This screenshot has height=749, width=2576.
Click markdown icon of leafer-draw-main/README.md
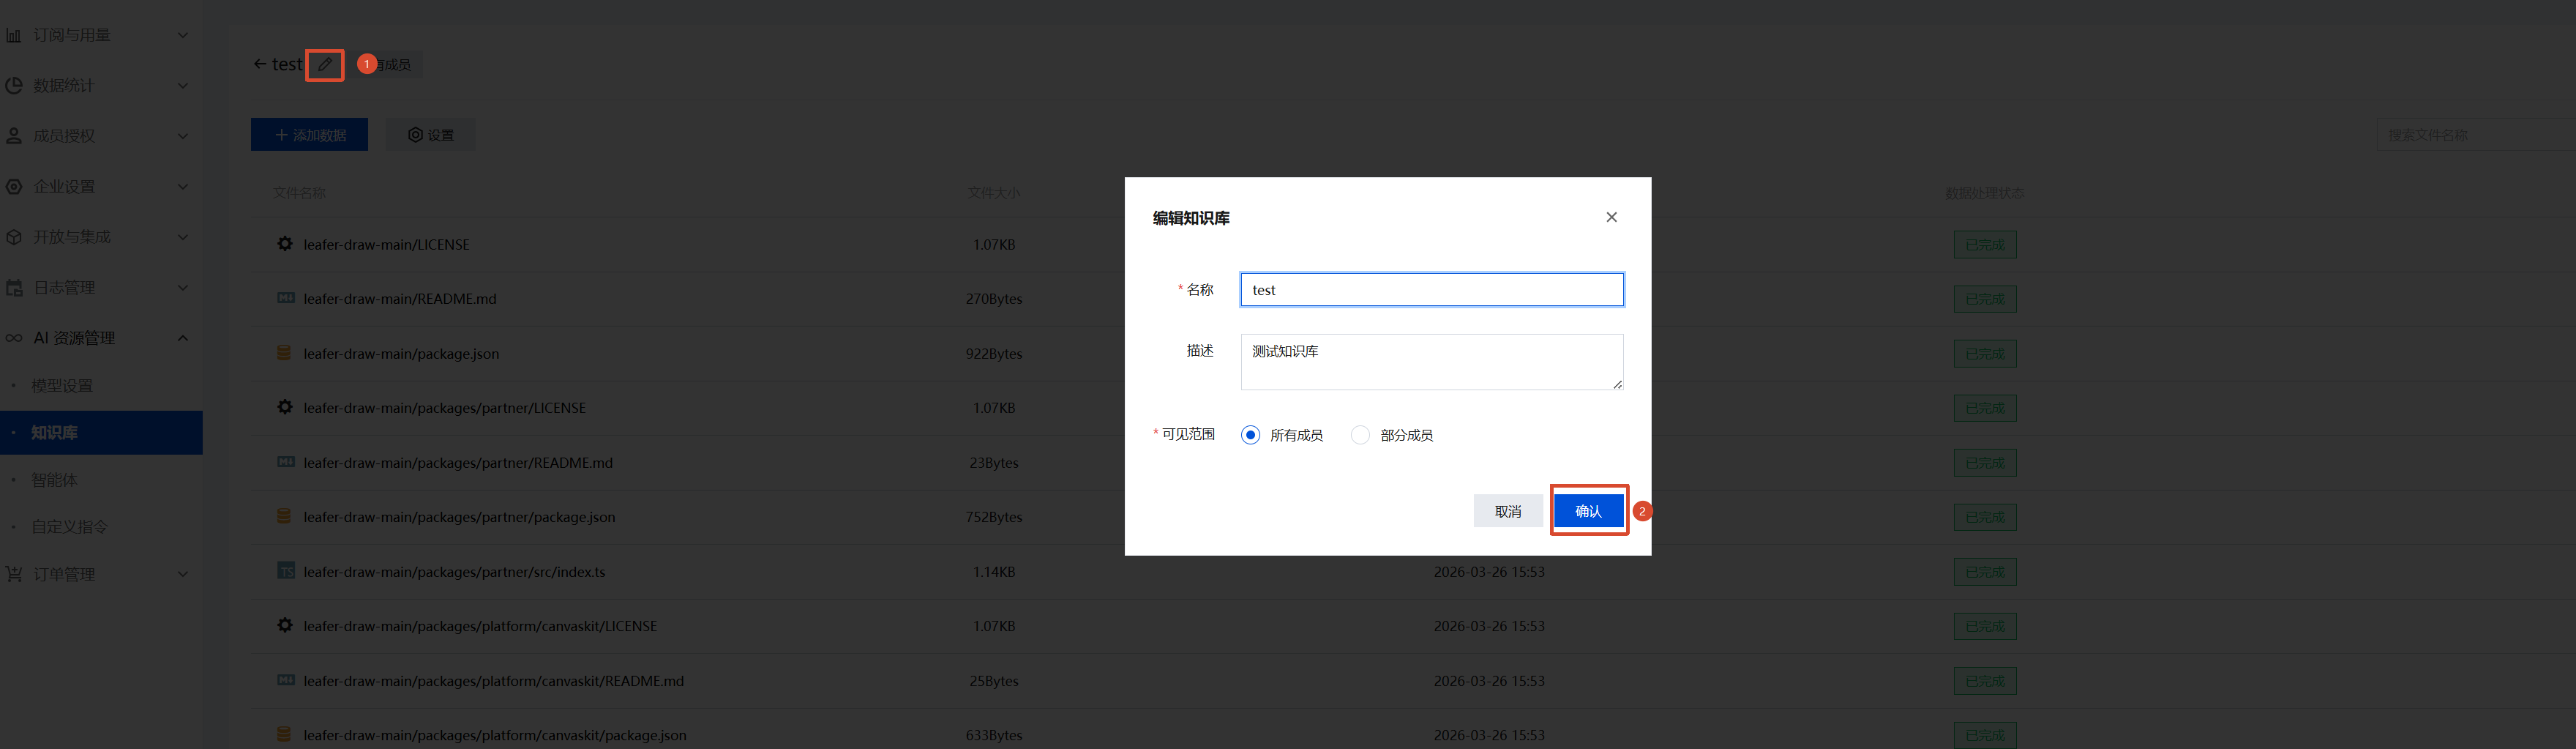pos(285,298)
